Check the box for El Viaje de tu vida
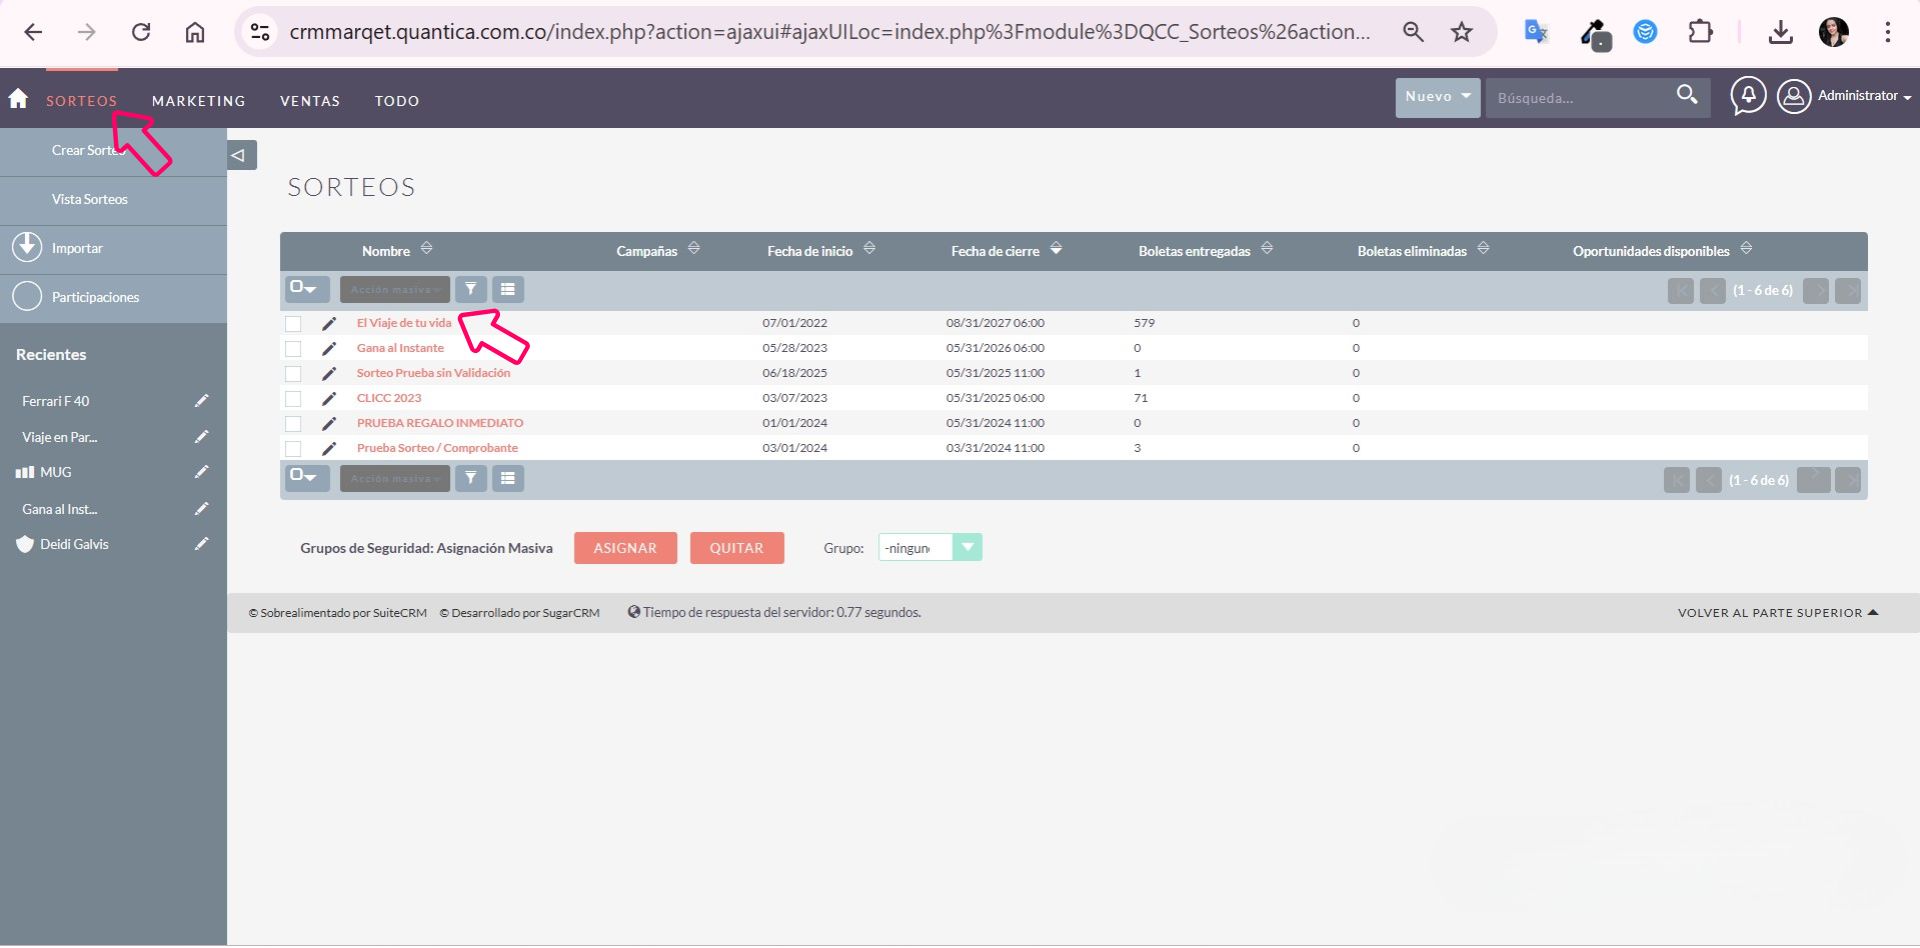Screen dimensions: 1920x948 (x=293, y=324)
